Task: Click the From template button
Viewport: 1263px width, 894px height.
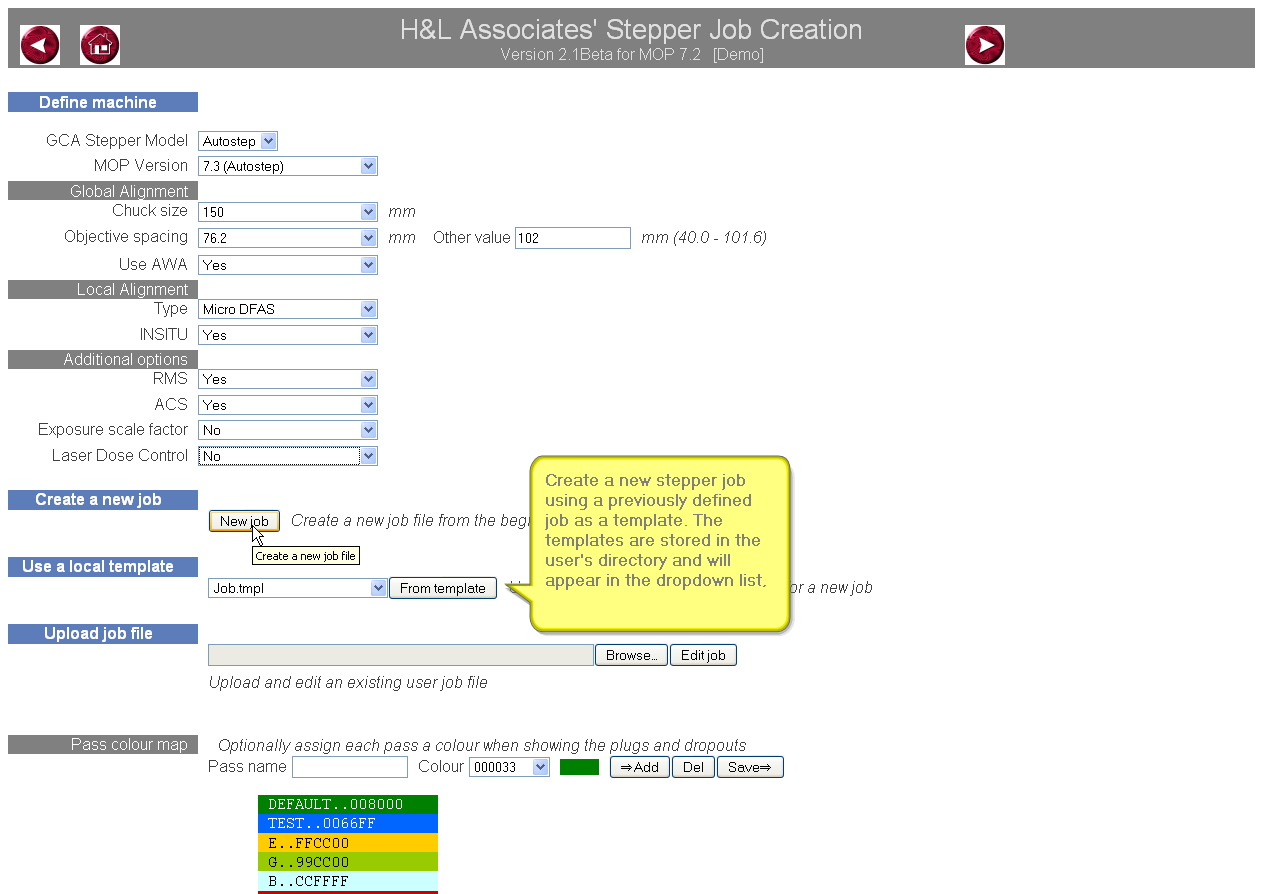Action: pos(443,588)
